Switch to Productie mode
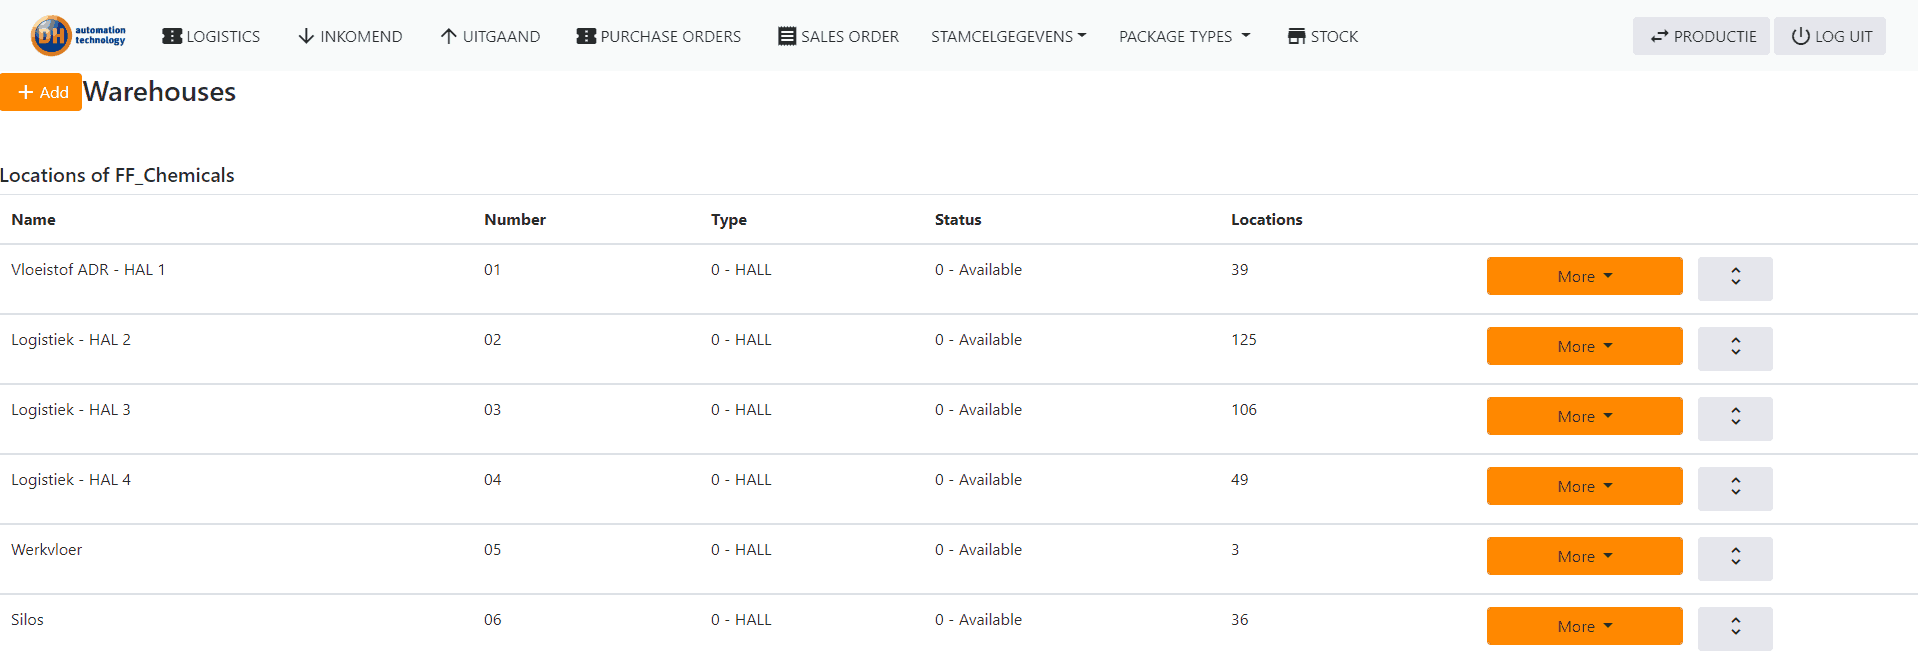Viewport: 1918px width, 663px height. 1701,36
